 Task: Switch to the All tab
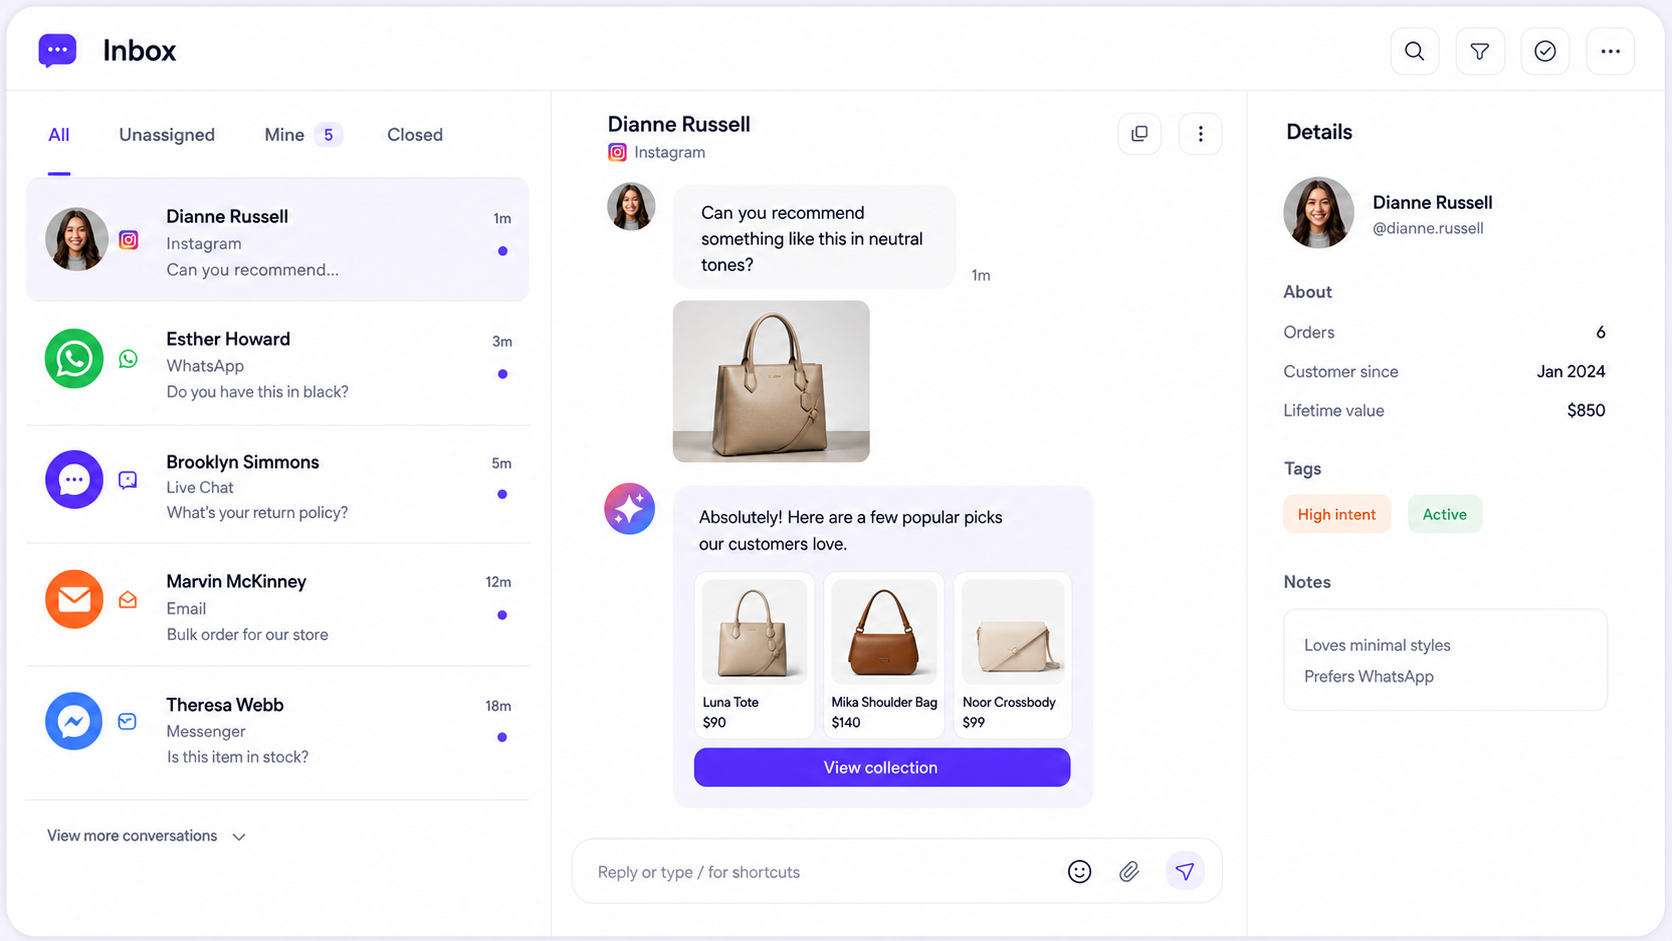59,135
